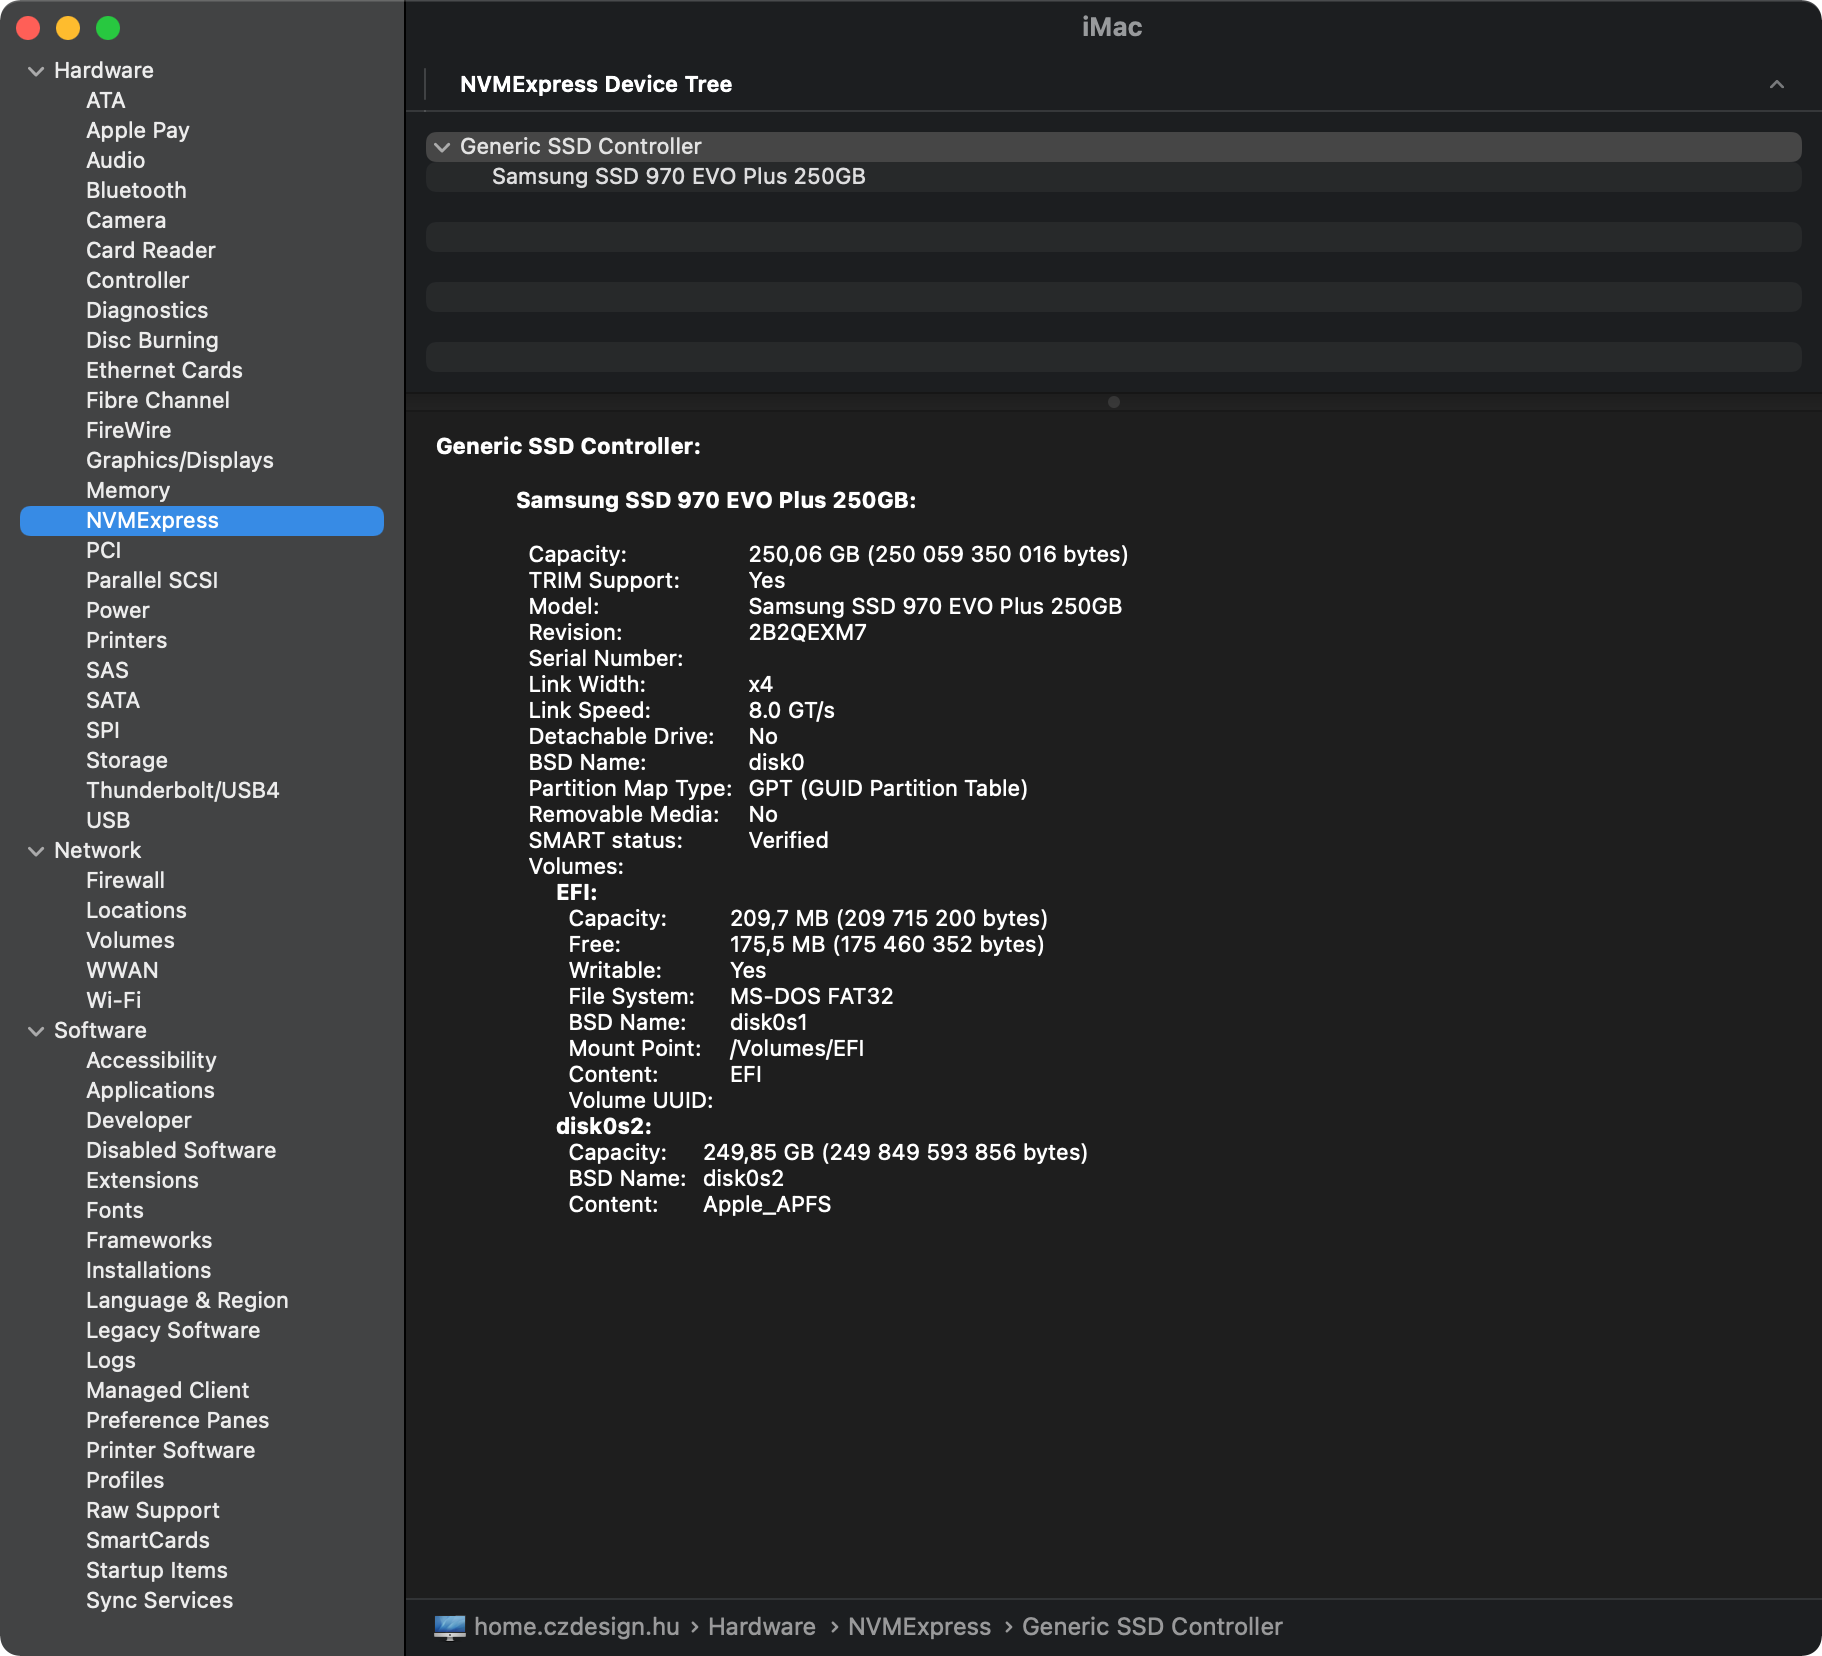The width and height of the screenshot is (1822, 1656).
Task: Collapse the Generic SSD Controller tree row
Action: 442,147
